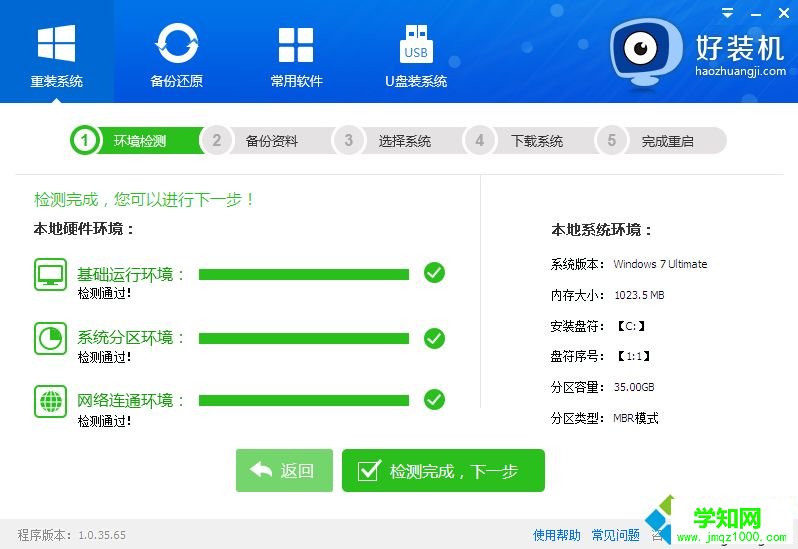Open the 重装系统 tab with Windows icon
798x549 pixels.
coord(56,51)
